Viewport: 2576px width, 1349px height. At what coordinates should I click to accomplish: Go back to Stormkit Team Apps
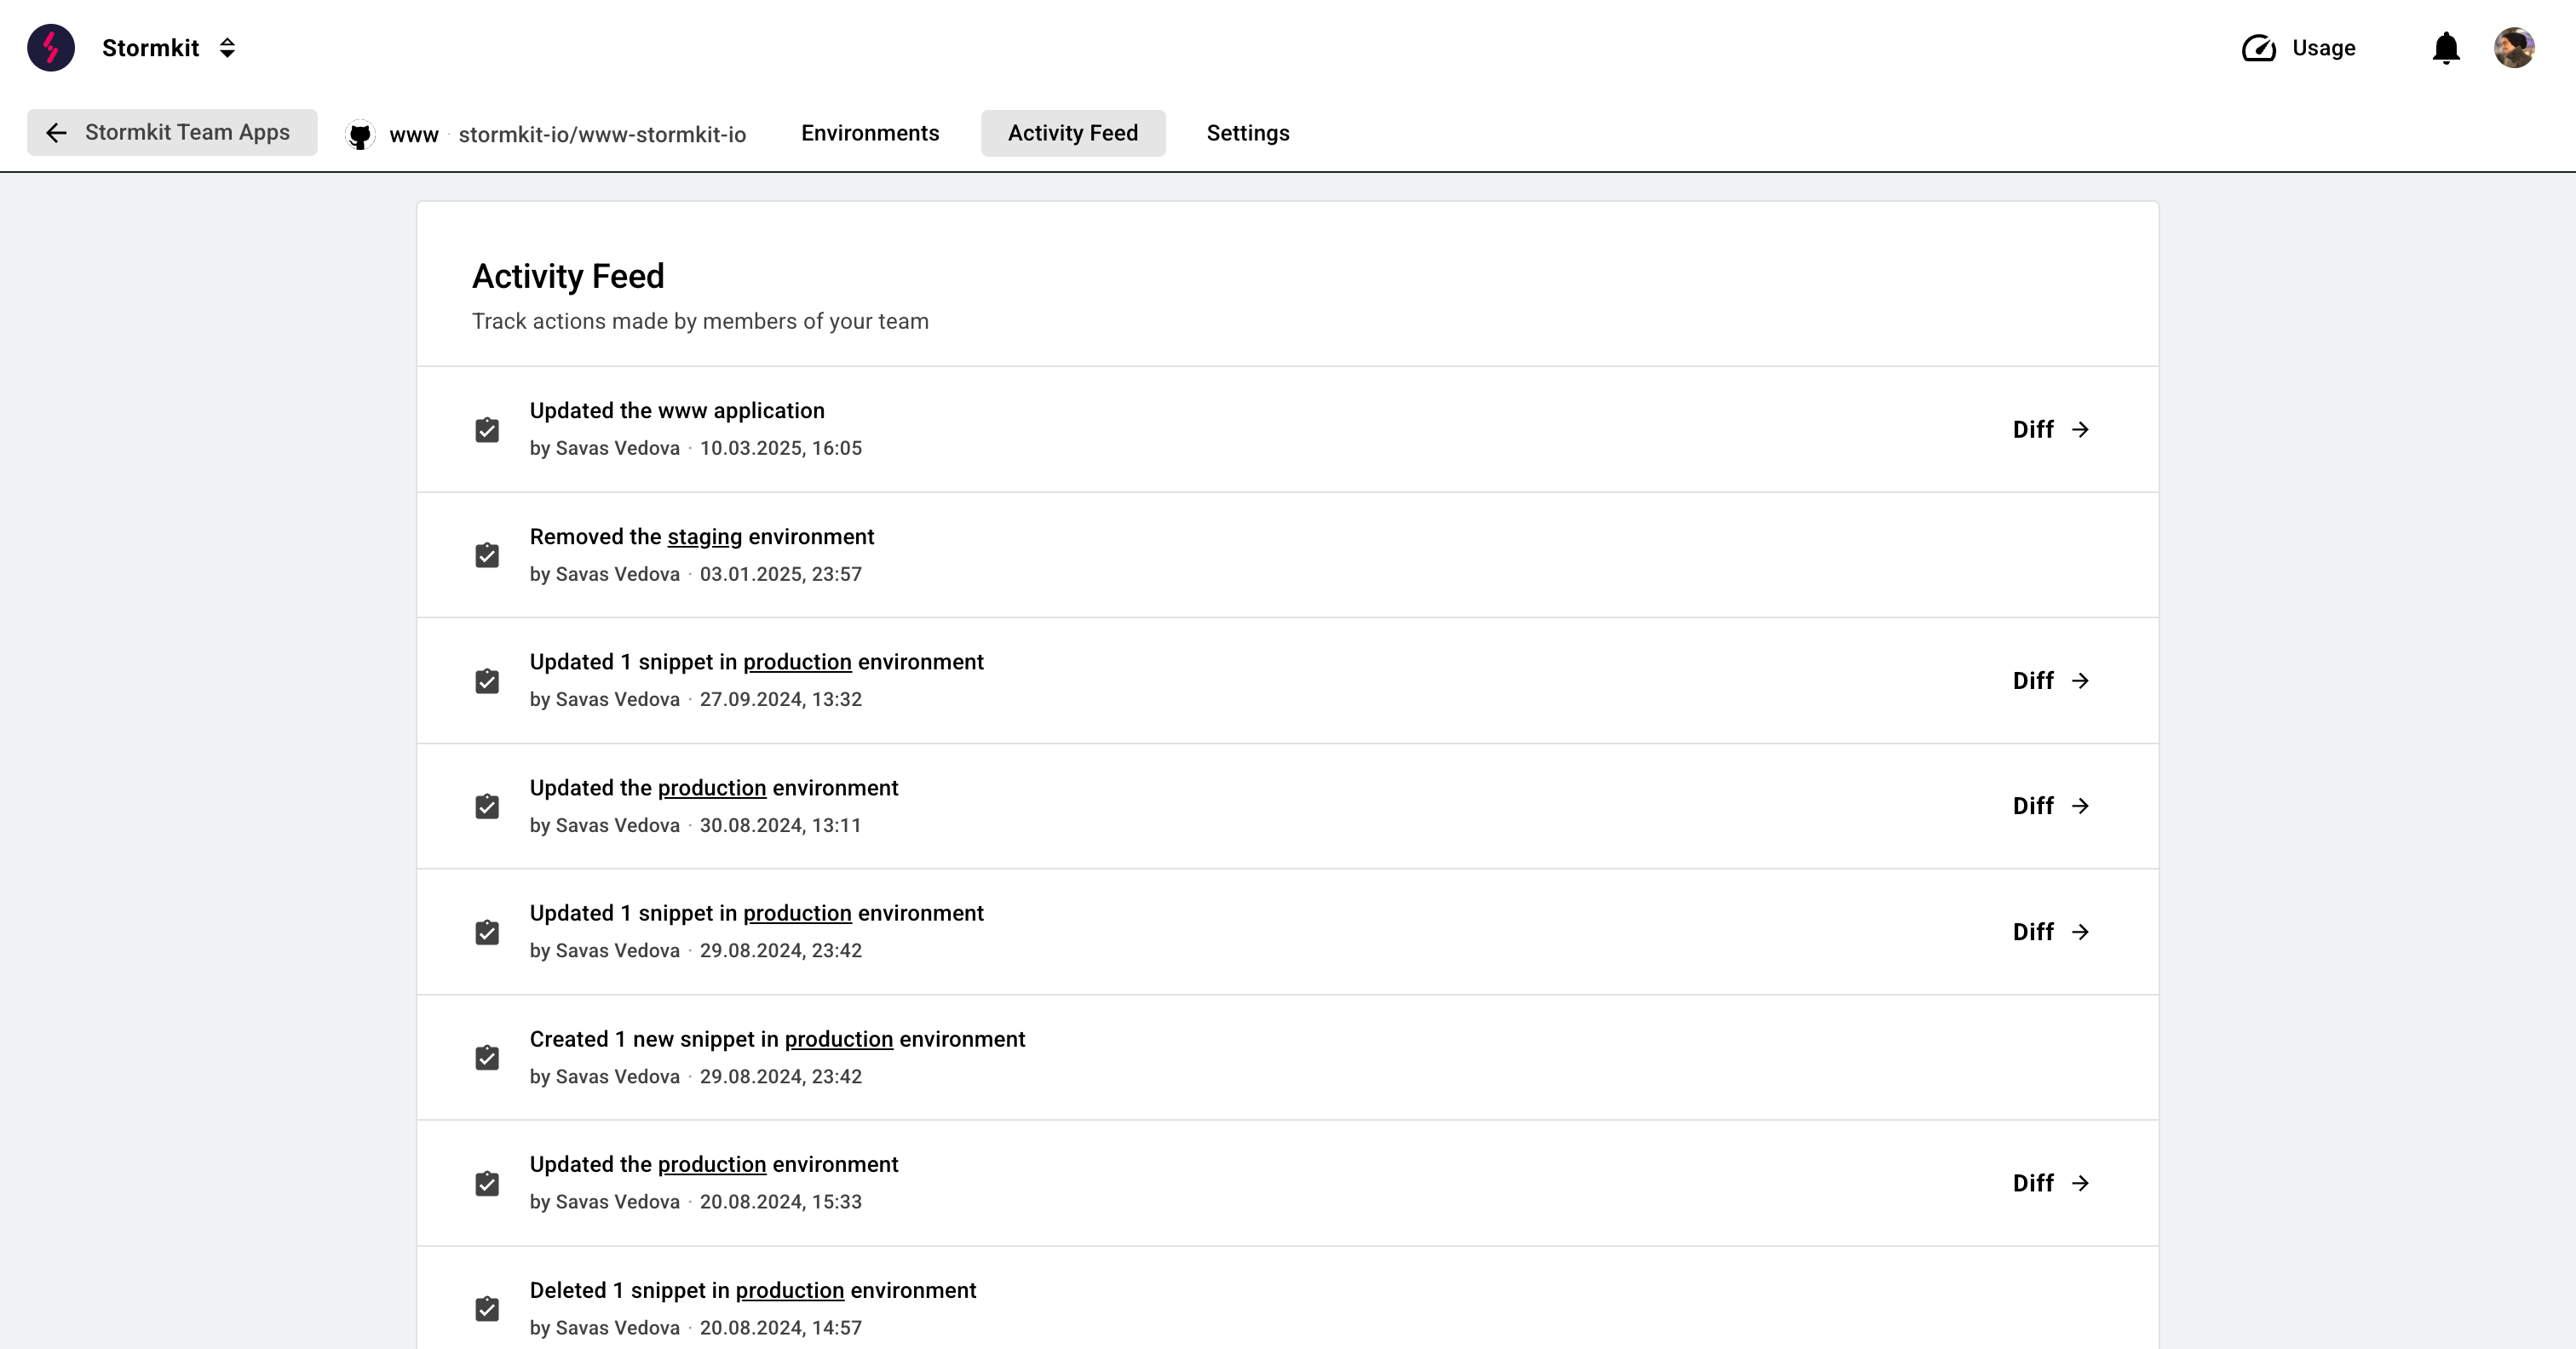coord(172,133)
